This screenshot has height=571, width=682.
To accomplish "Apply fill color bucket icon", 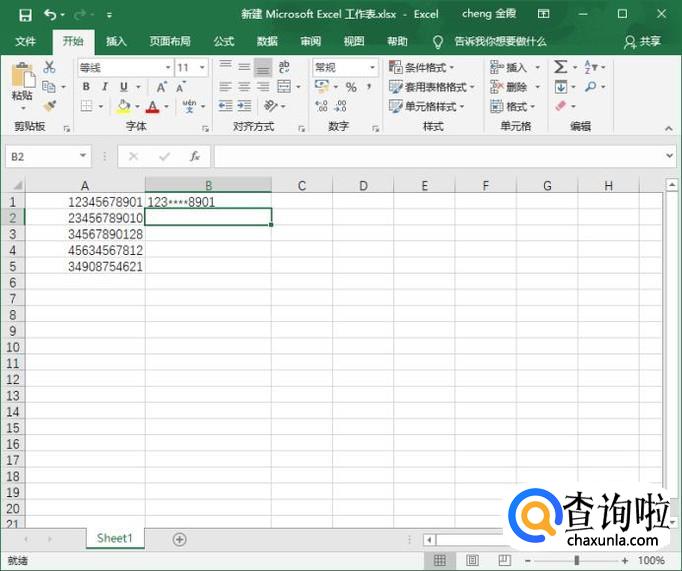I will 124,106.
